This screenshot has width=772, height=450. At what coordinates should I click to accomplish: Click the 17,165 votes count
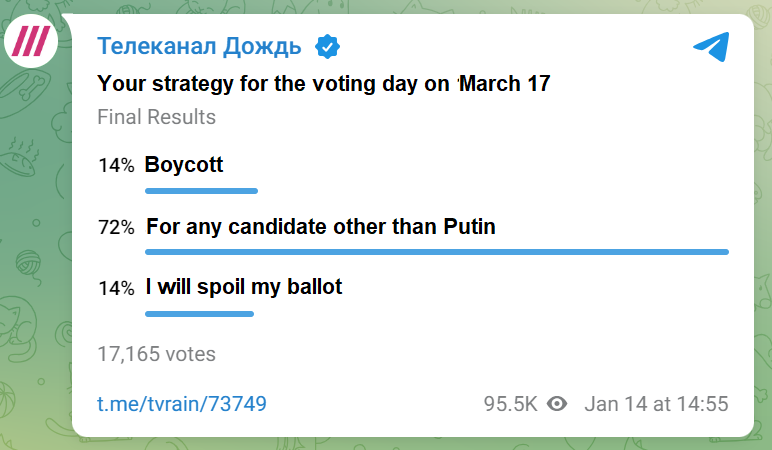[157, 354]
